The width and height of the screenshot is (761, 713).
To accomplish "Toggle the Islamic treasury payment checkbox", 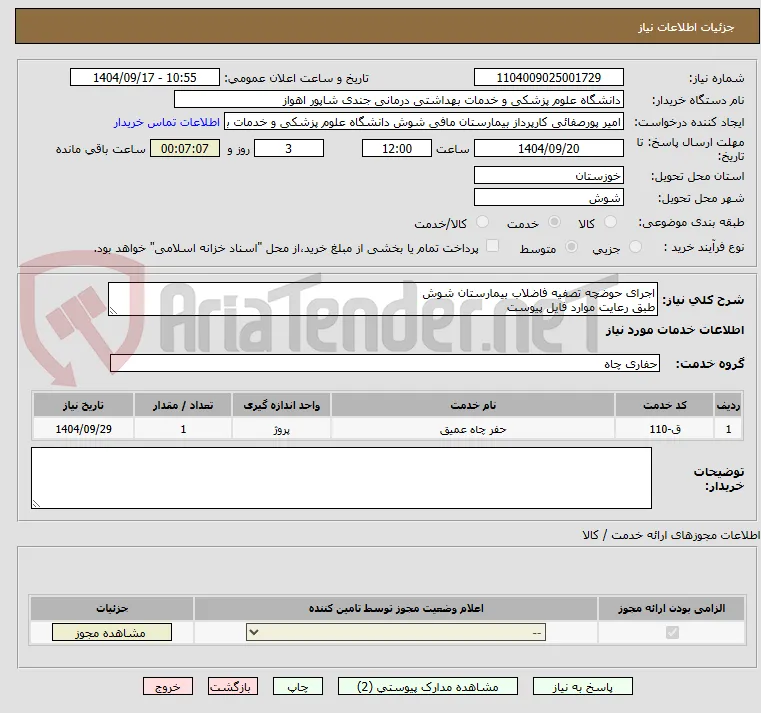I will tap(492, 246).
